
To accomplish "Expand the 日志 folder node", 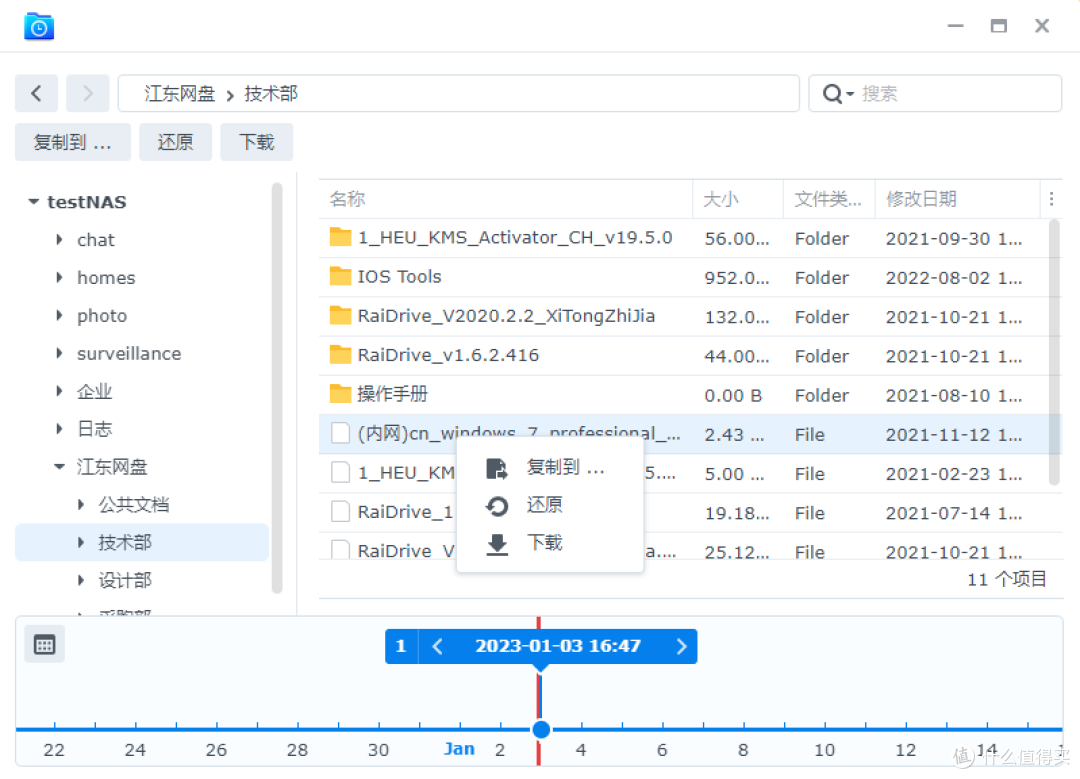I will tap(59, 429).
